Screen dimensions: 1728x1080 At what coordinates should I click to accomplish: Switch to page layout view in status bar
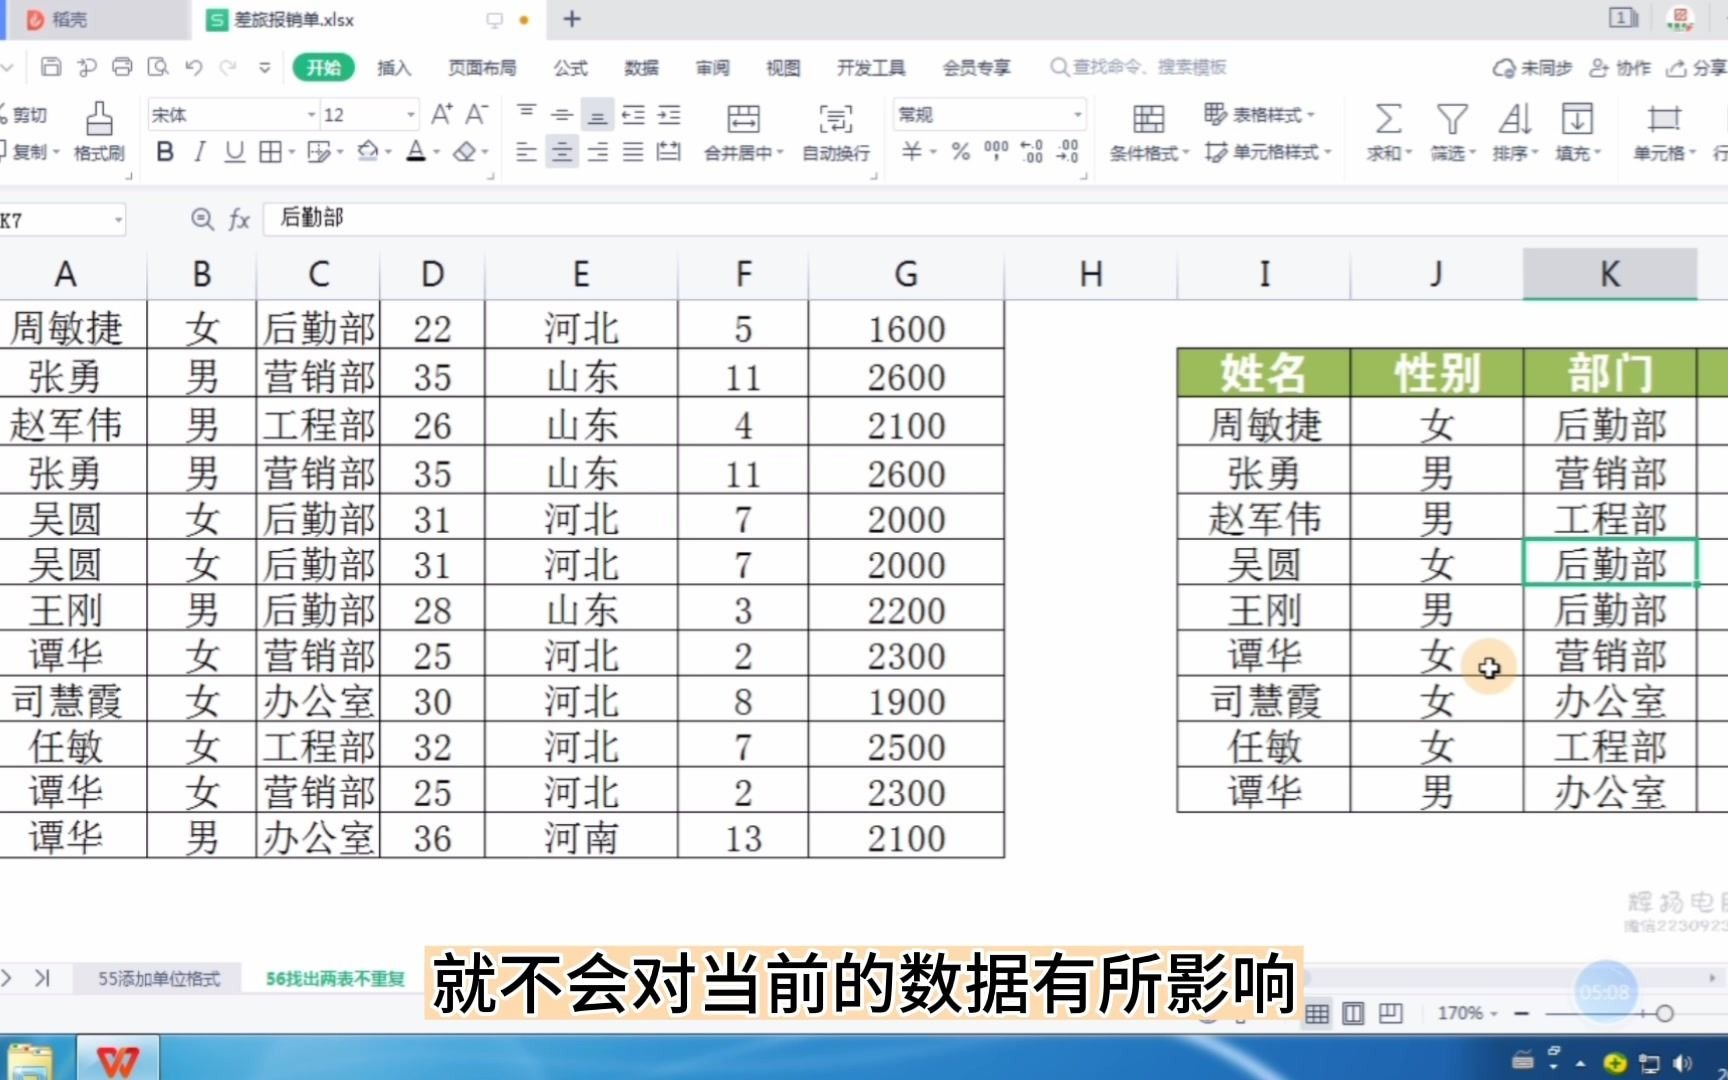click(1353, 1014)
